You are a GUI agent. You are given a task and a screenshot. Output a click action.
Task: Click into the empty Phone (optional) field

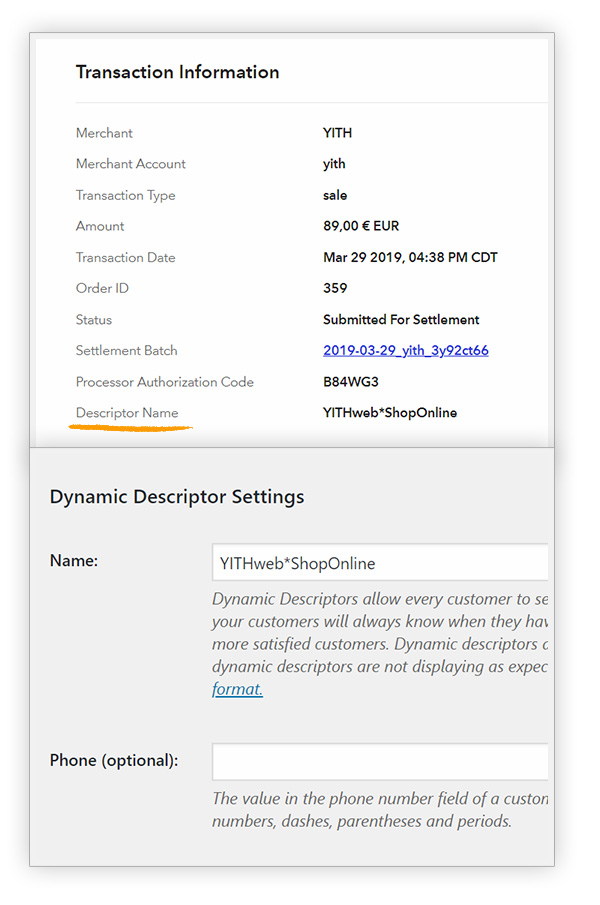380,762
